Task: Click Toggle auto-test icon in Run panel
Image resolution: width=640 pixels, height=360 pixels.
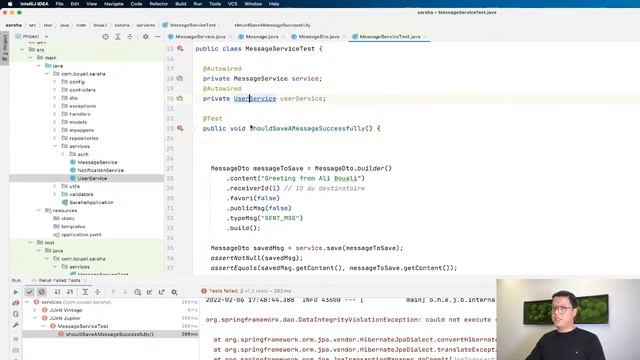Action: click(16, 314)
